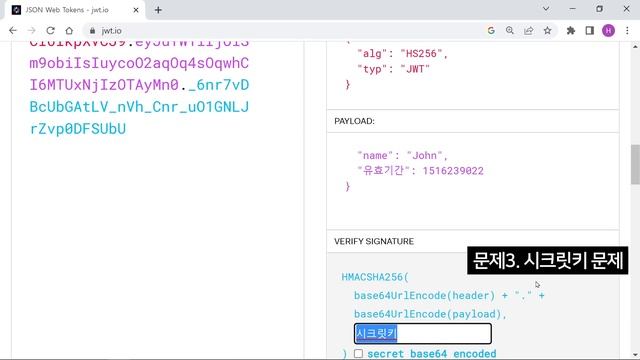Viewport: 640px width, 360px height.
Task: Click the PAYLOAD: section heading
Action: pyautogui.click(x=354, y=121)
